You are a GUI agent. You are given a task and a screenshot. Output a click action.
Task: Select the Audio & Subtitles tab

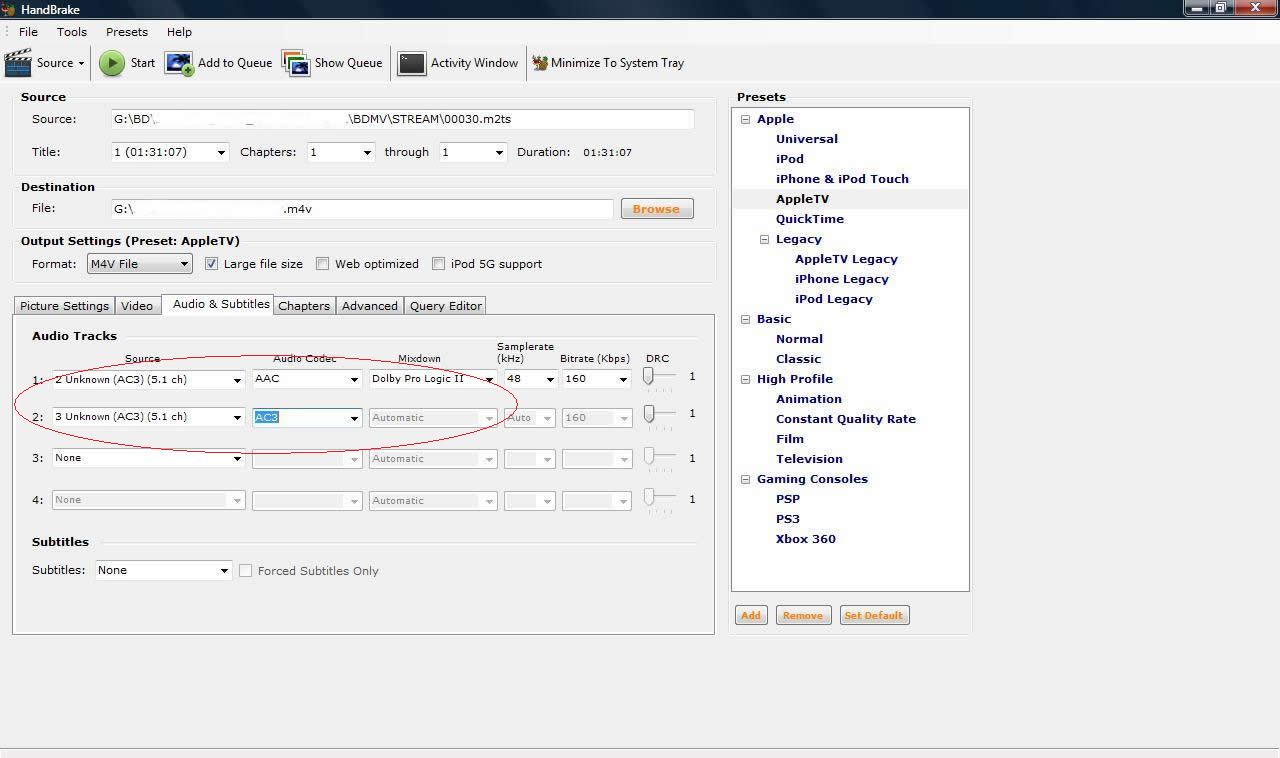[x=218, y=304]
